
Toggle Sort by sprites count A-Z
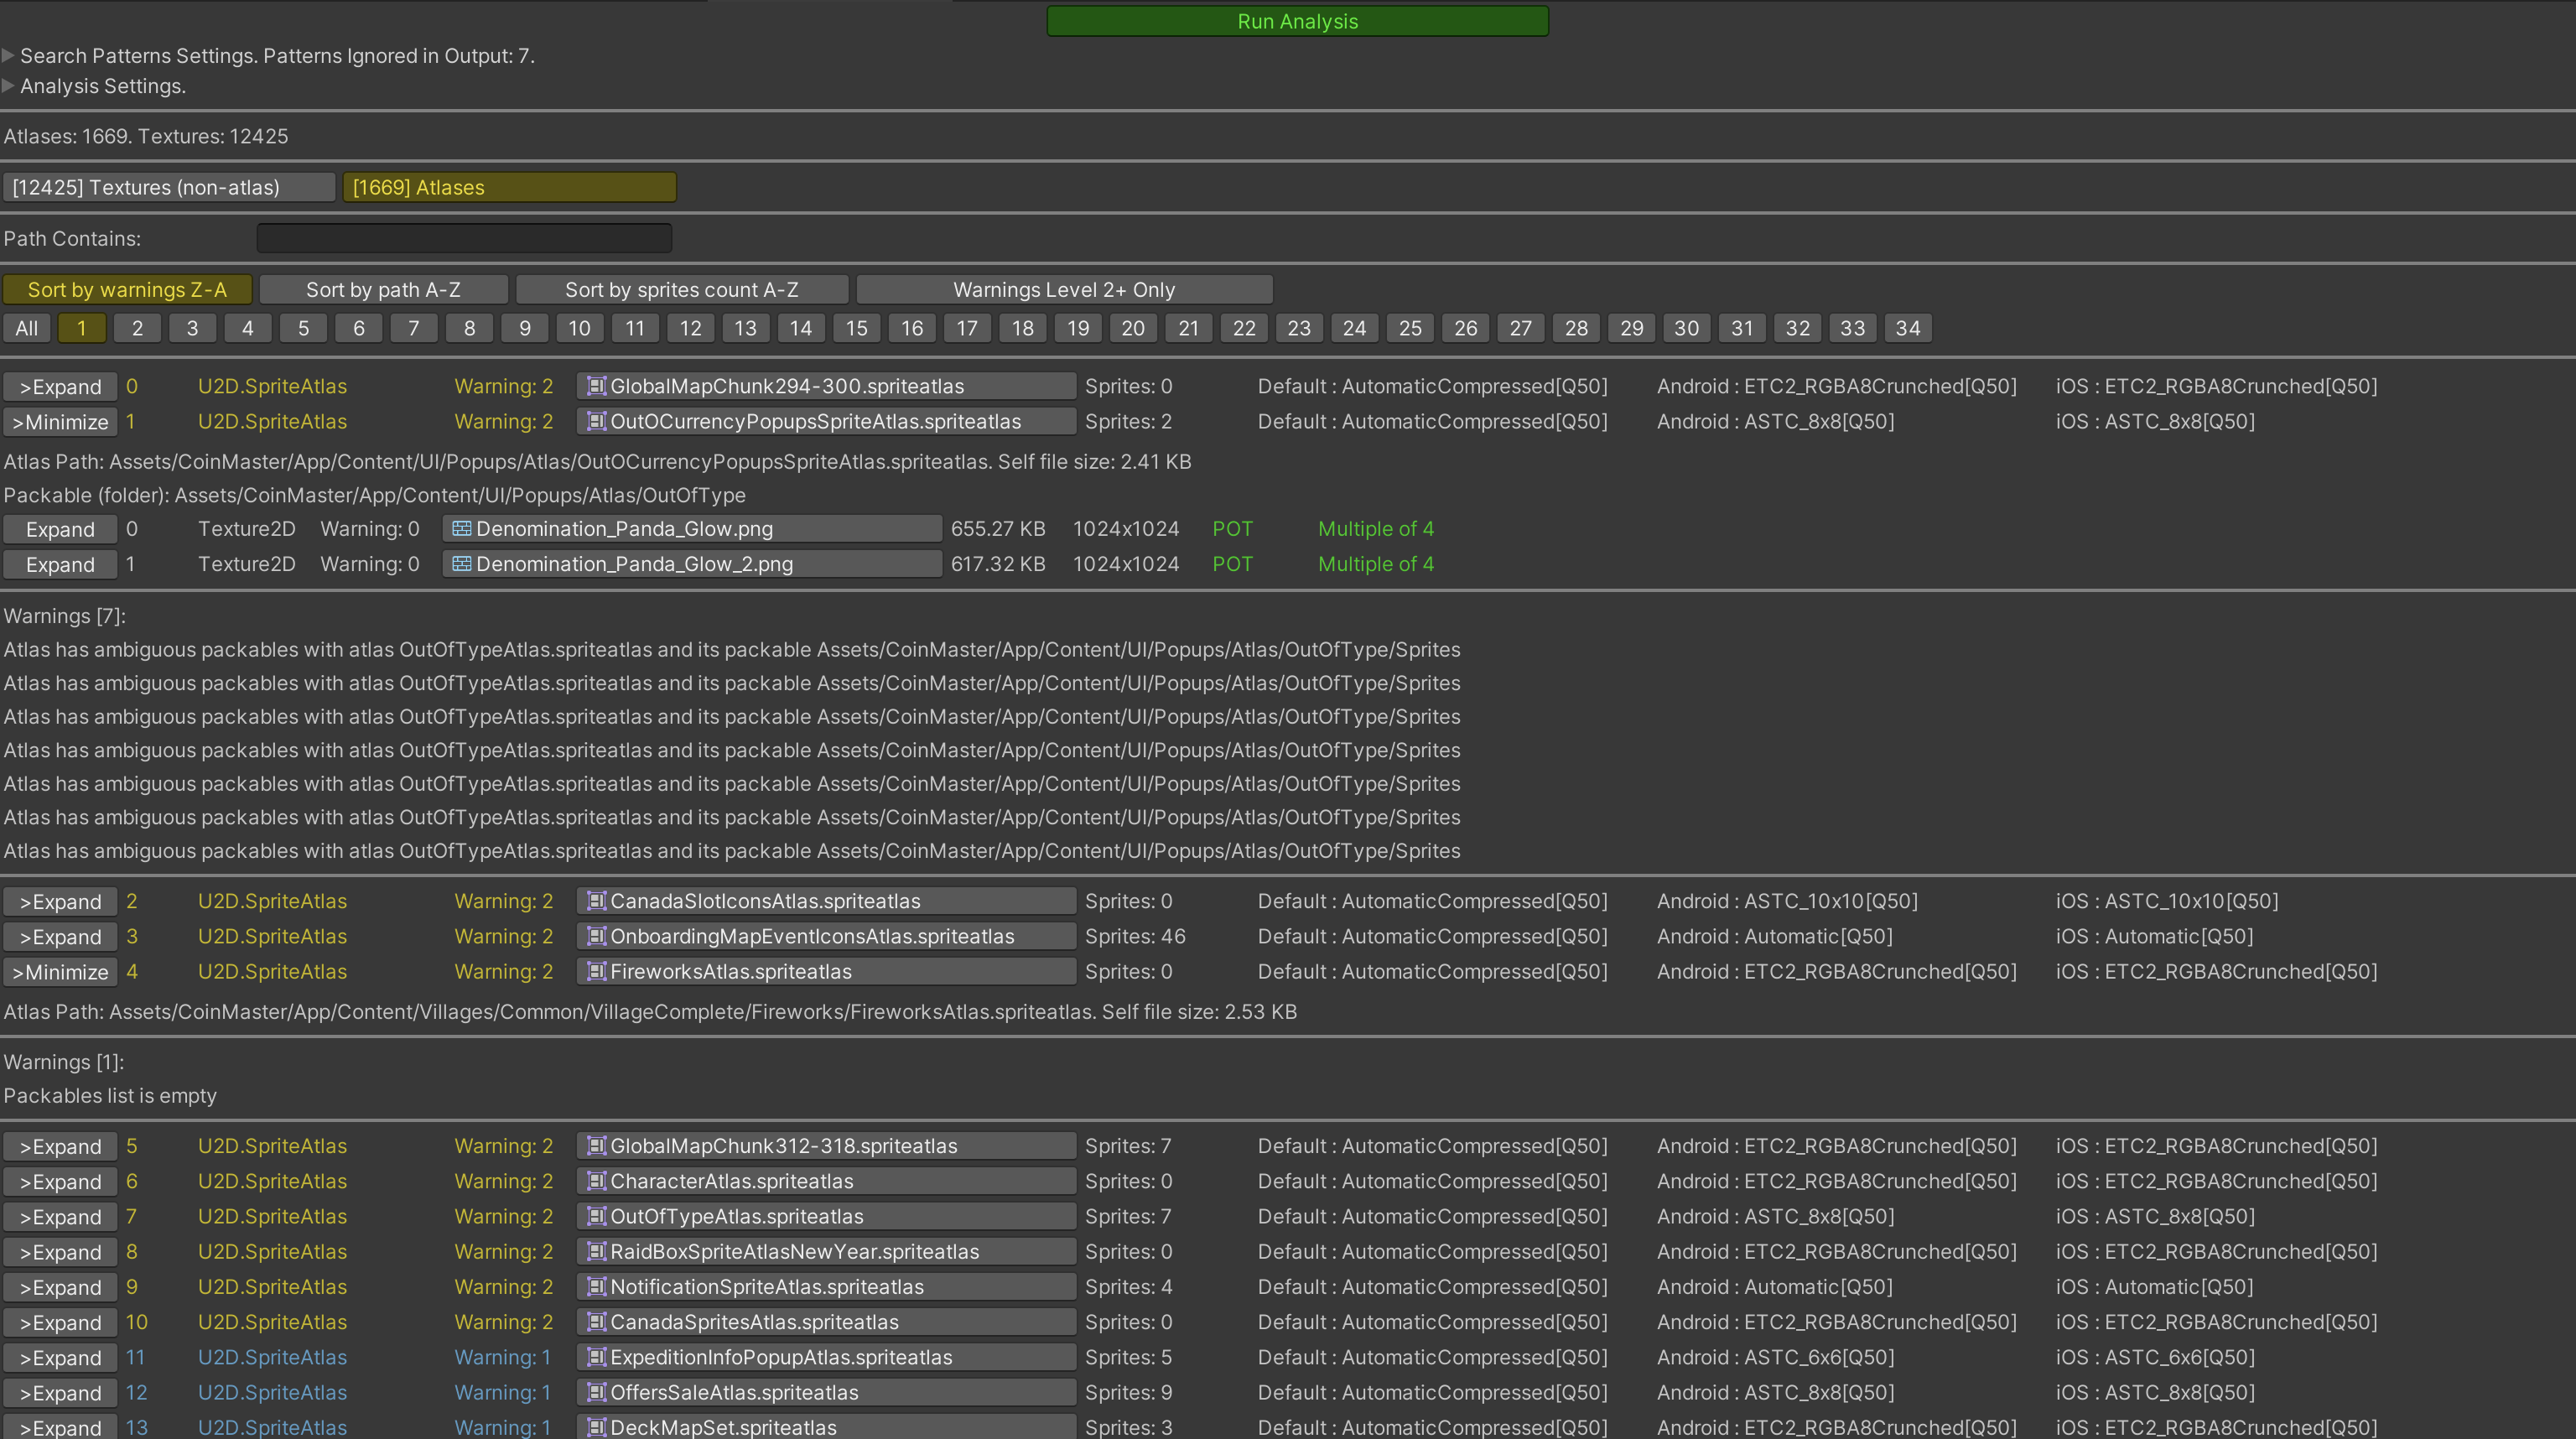tap(681, 290)
